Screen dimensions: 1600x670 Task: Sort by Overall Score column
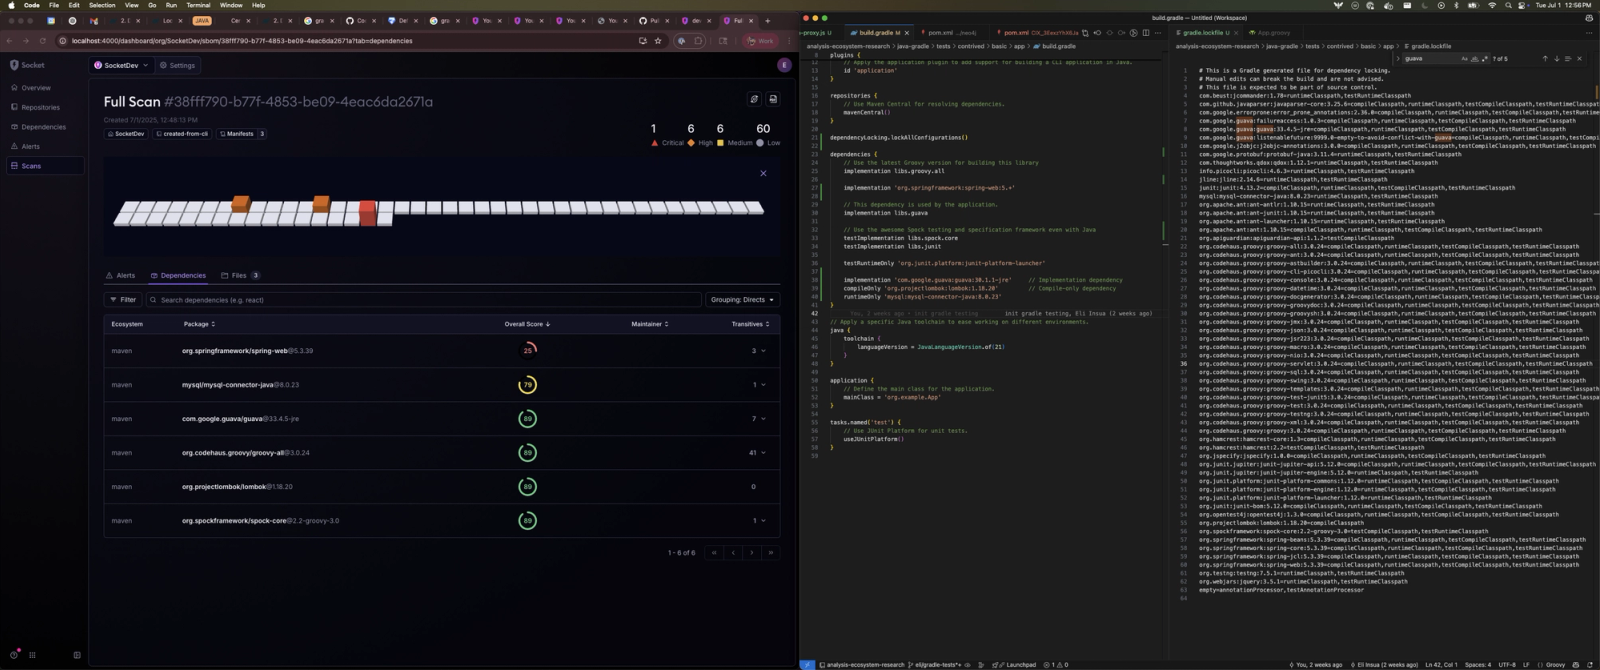pos(527,324)
